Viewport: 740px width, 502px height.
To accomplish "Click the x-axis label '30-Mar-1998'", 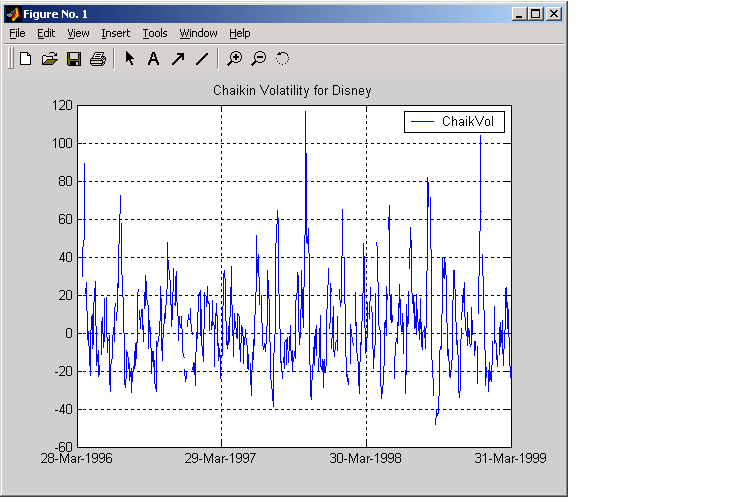I will (365, 458).
